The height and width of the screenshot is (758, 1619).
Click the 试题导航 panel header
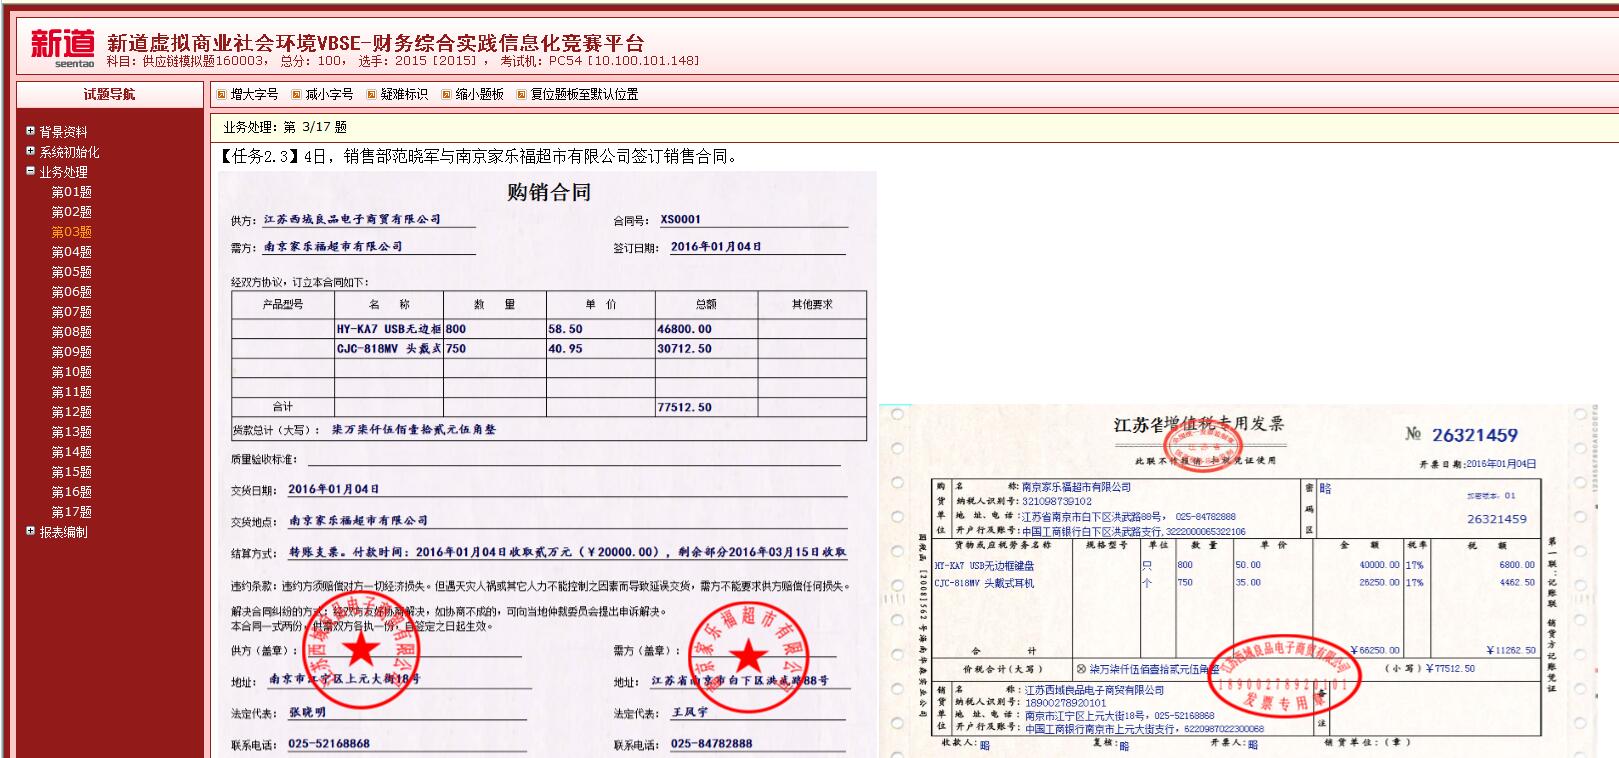[x=110, y=94]
